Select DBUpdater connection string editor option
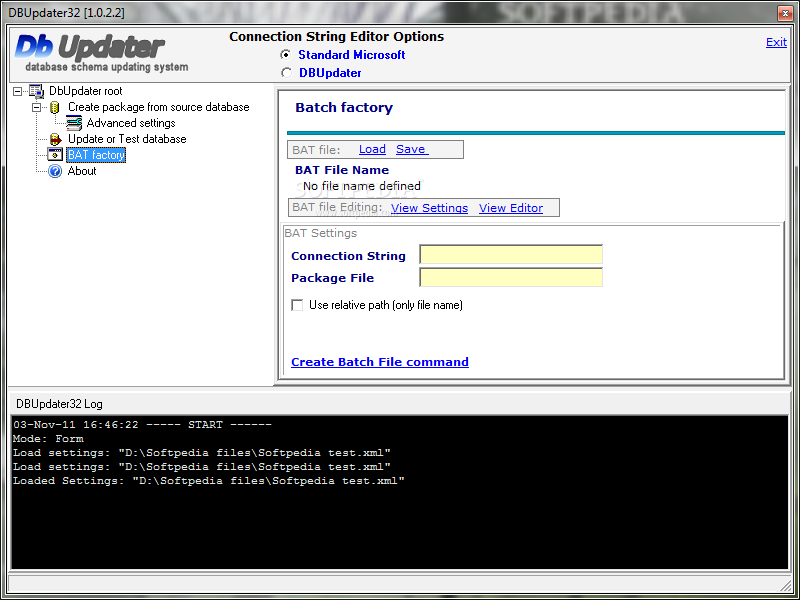The image size is (800, 600). point(286,73)
